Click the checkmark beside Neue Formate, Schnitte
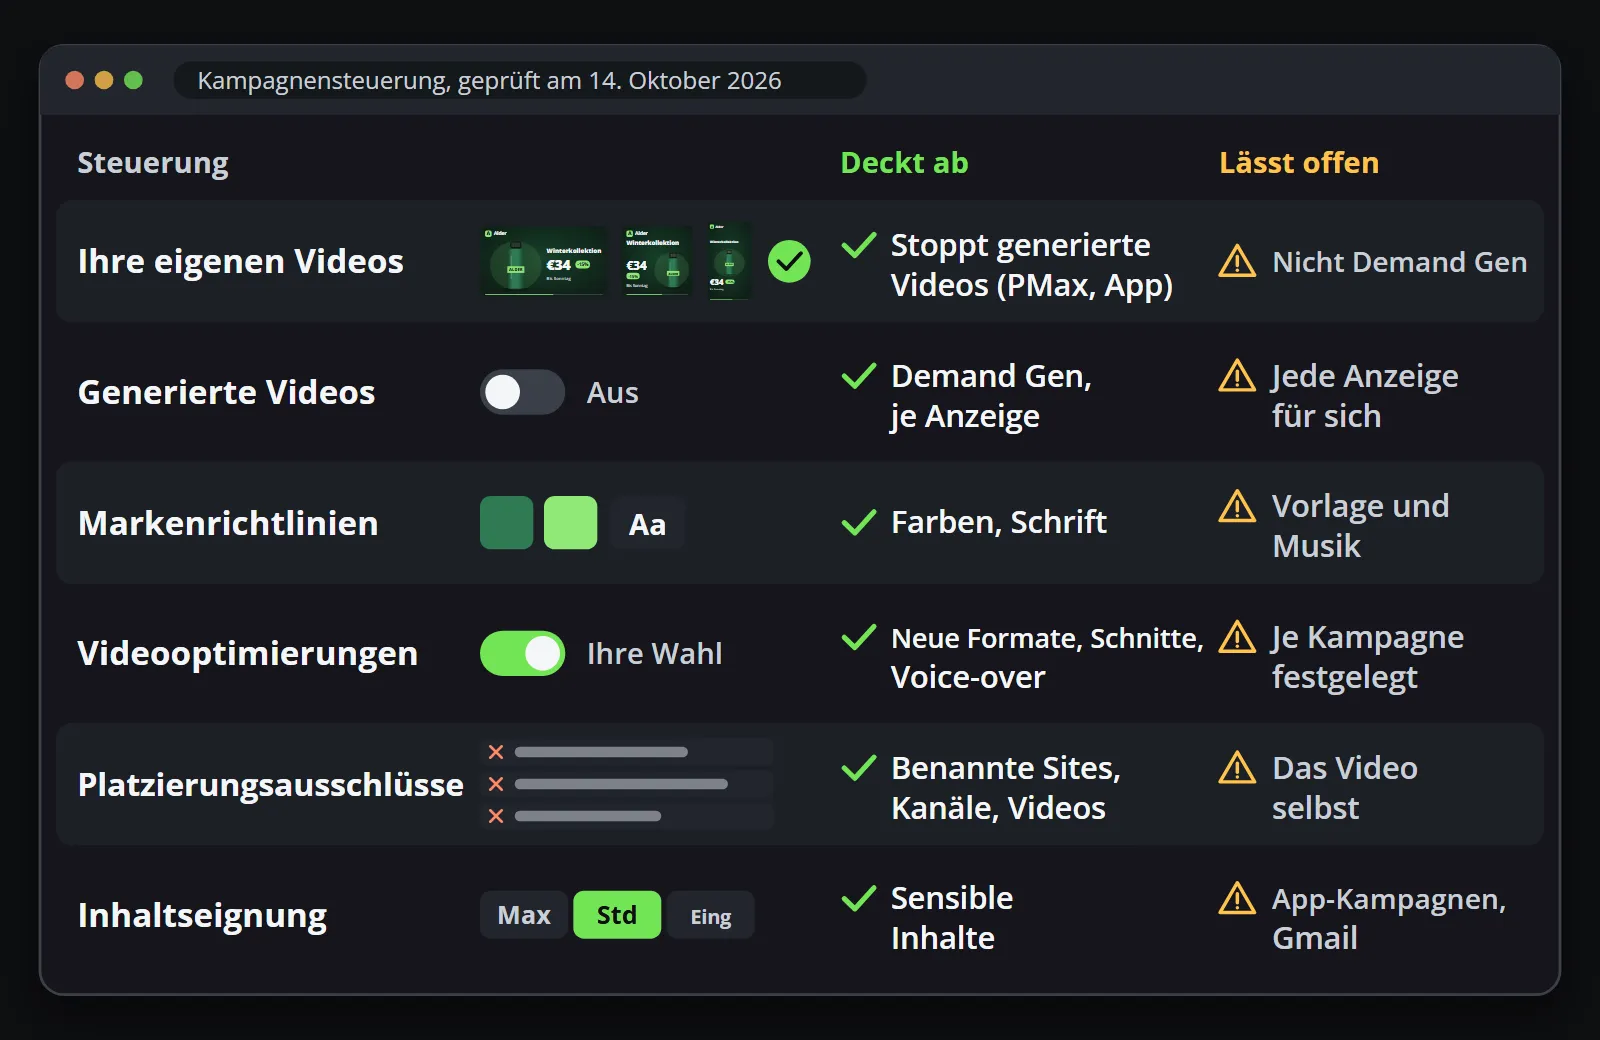The image size is (1600, 1040). [x=859, y=637]
